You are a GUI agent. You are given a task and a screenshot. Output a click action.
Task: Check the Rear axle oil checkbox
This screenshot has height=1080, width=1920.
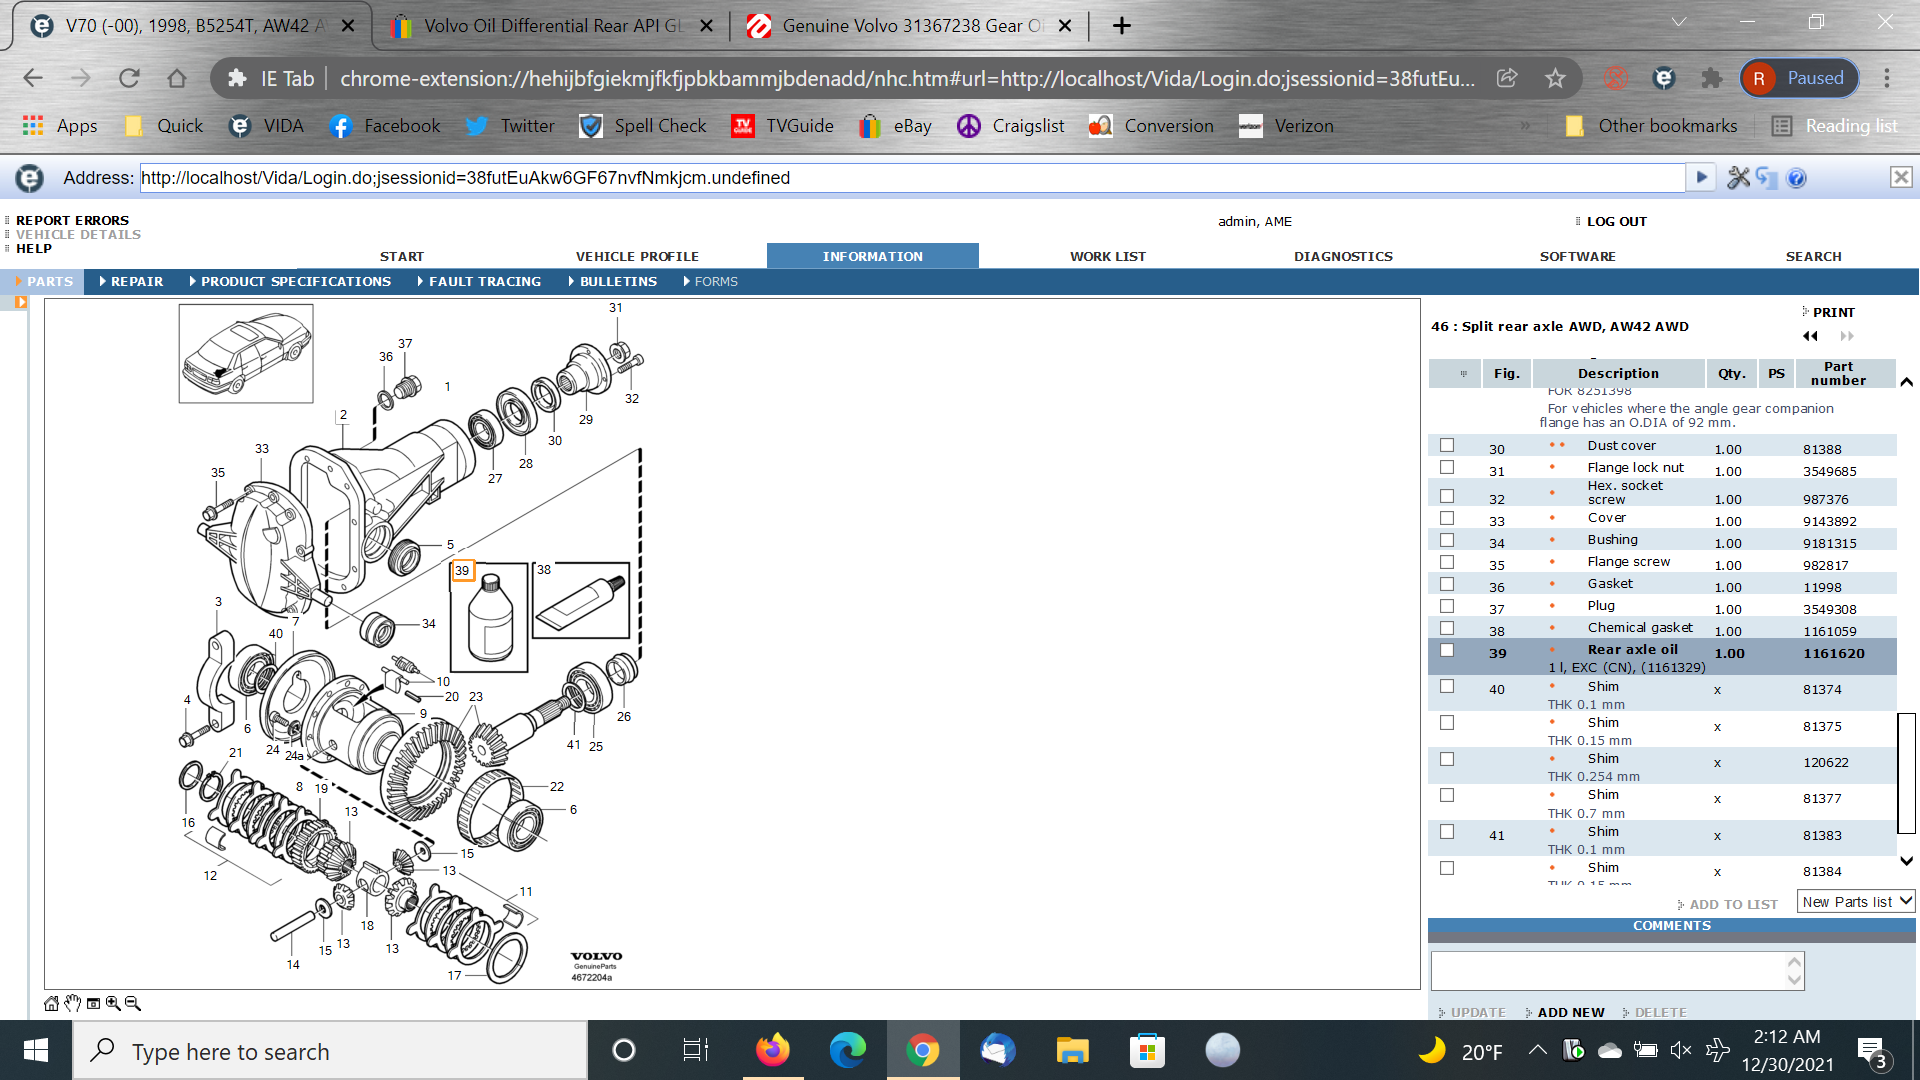1447,650
